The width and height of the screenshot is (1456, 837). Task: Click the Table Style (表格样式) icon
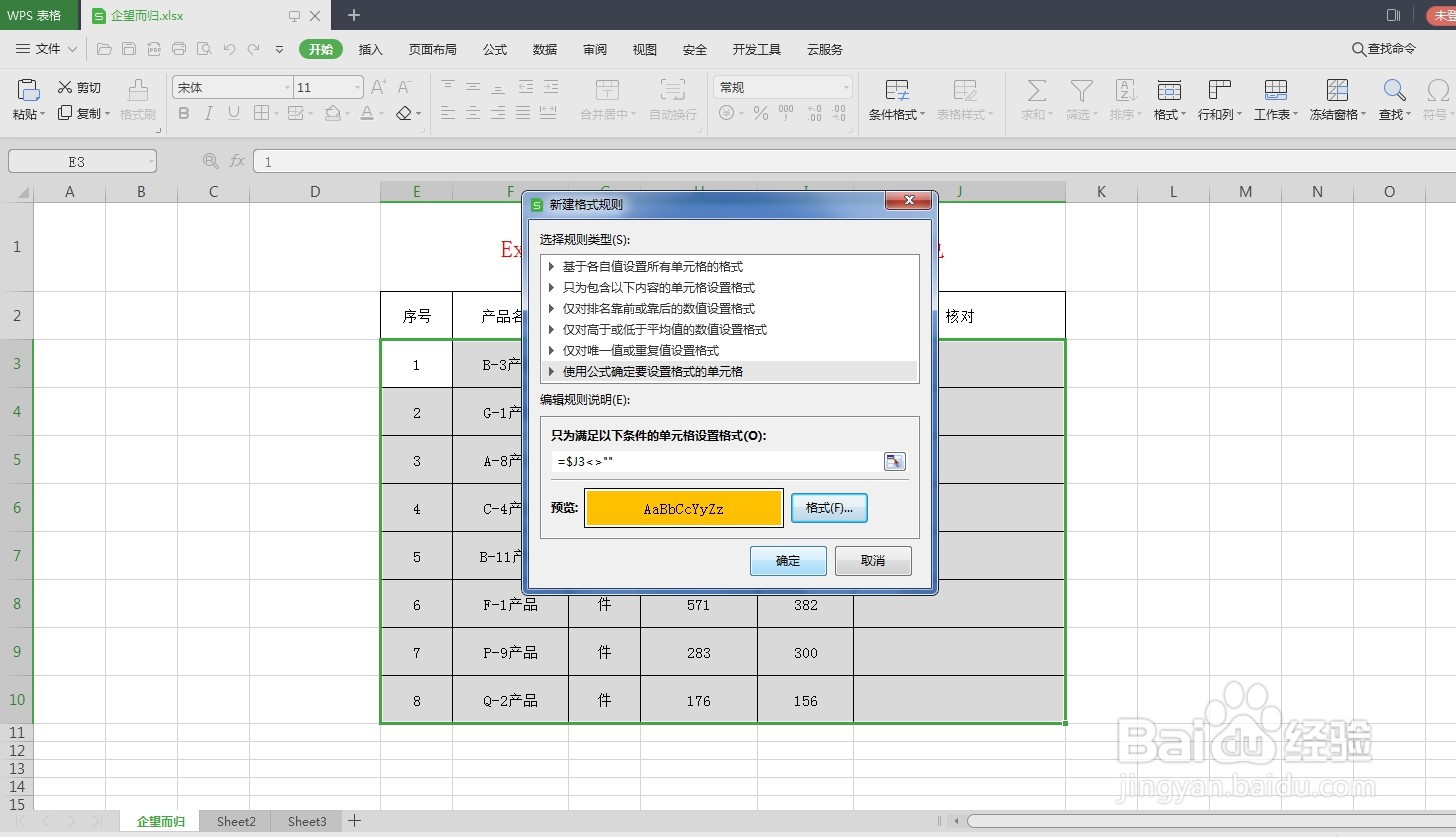(x=965, y=91)
